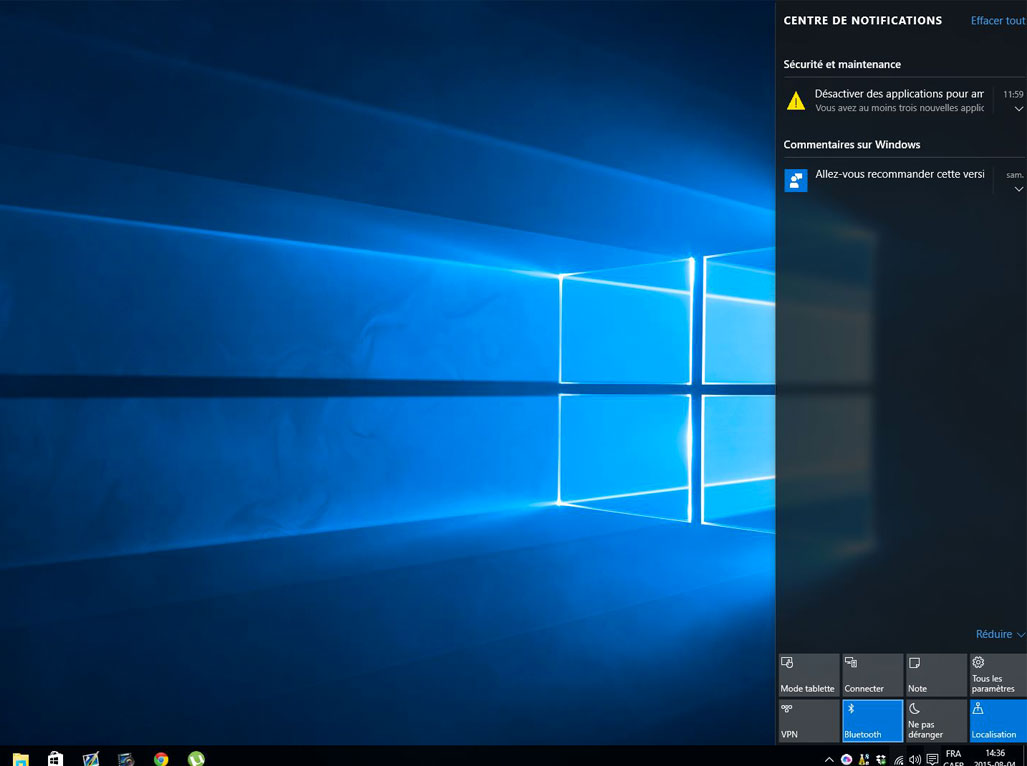The height and width of the screenshot is (766, 1027).
Task: Open the Wi-Fi network tray icon
Action: (899, 759)
